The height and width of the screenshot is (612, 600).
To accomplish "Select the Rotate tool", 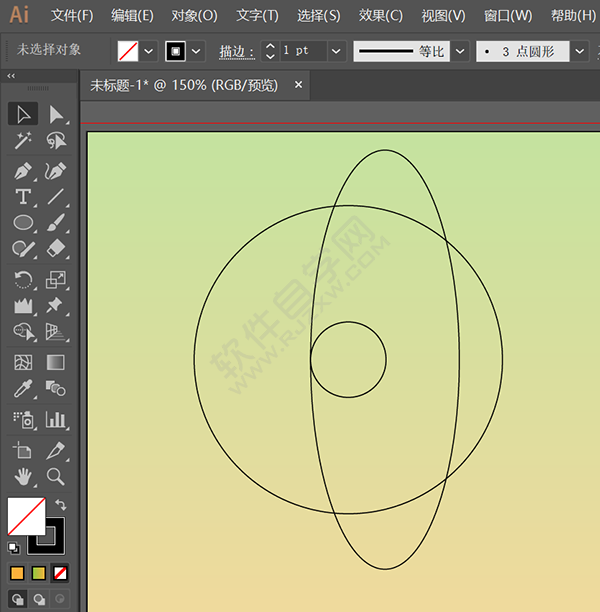I will pyautogui.click(x=23, y=279).
